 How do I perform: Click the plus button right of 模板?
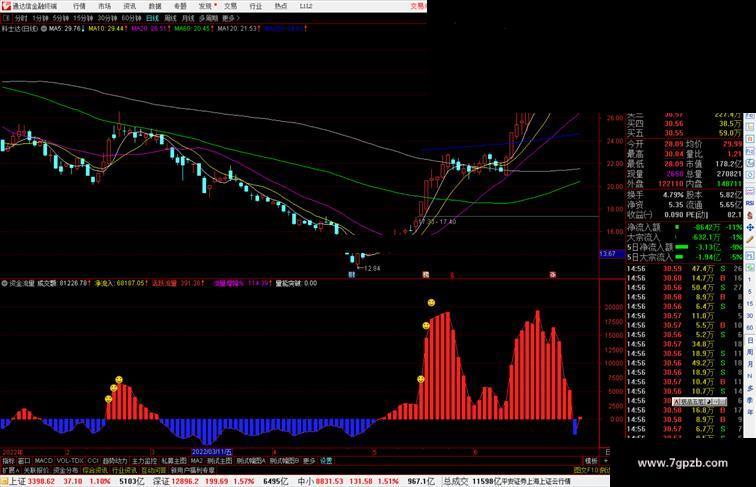[x=606, y=461]
